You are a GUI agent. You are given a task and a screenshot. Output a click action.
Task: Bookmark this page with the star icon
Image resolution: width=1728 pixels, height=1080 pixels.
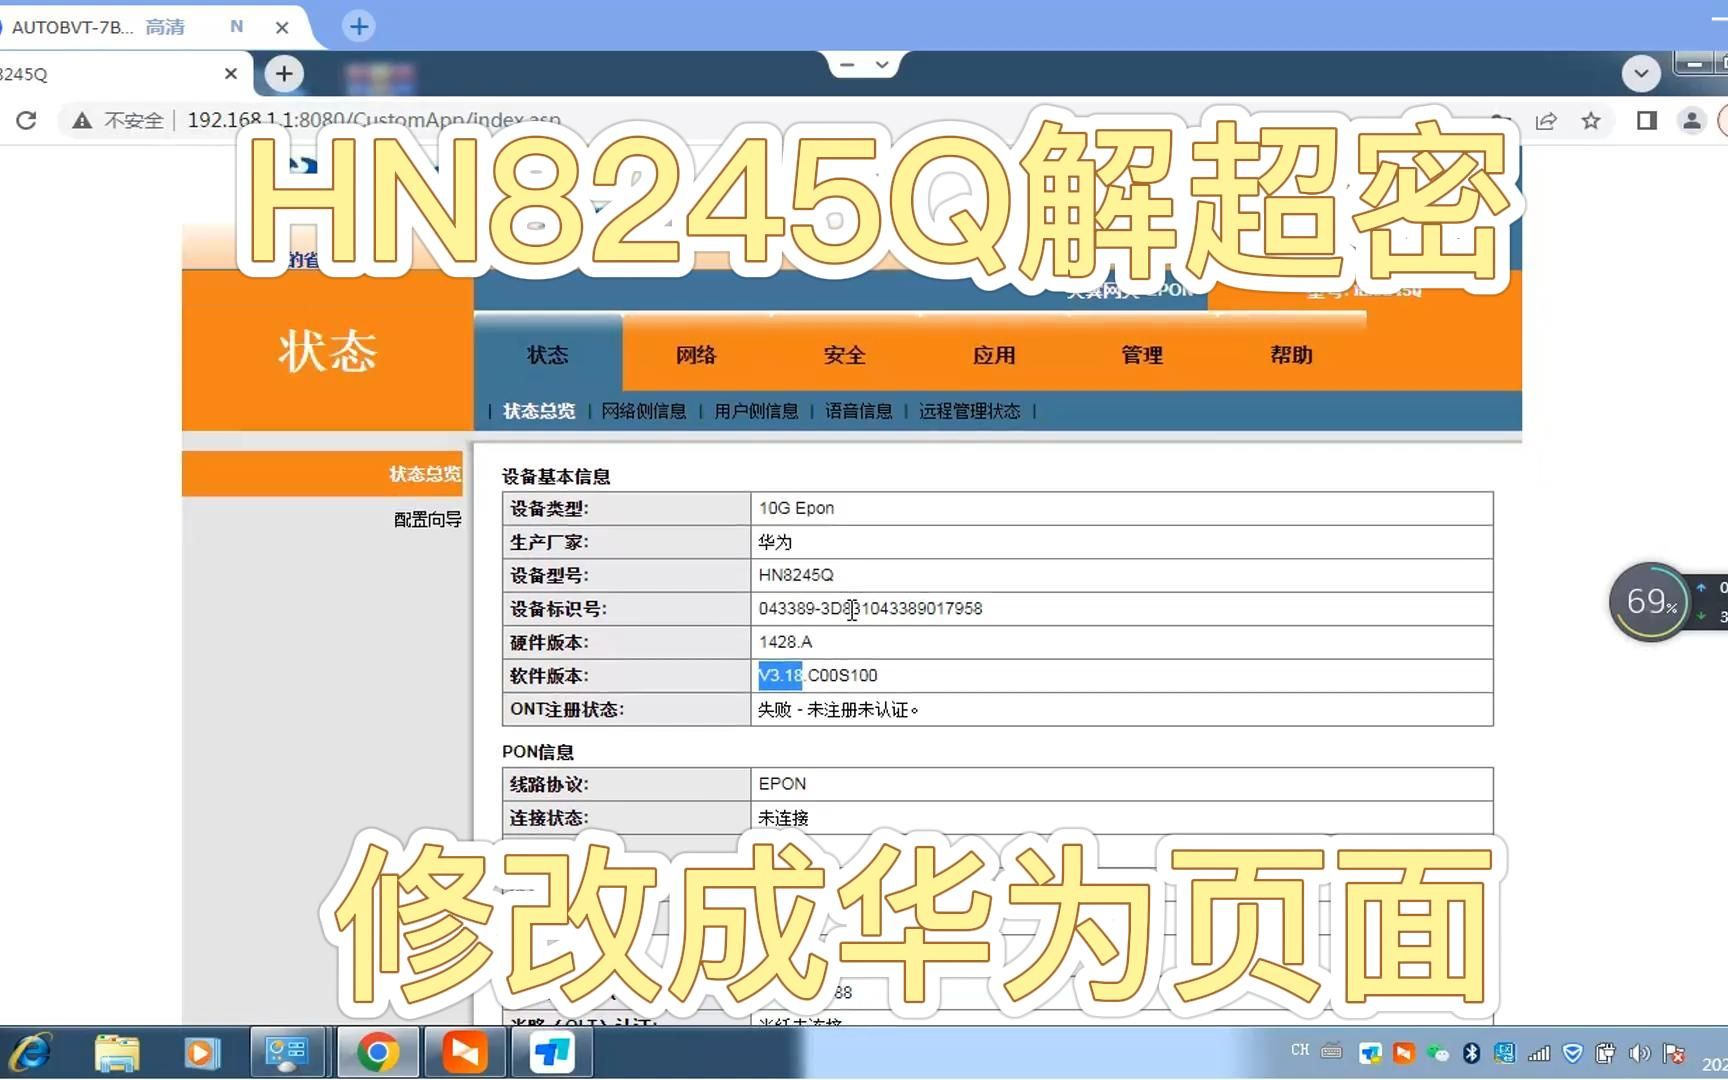point(1592,120)
